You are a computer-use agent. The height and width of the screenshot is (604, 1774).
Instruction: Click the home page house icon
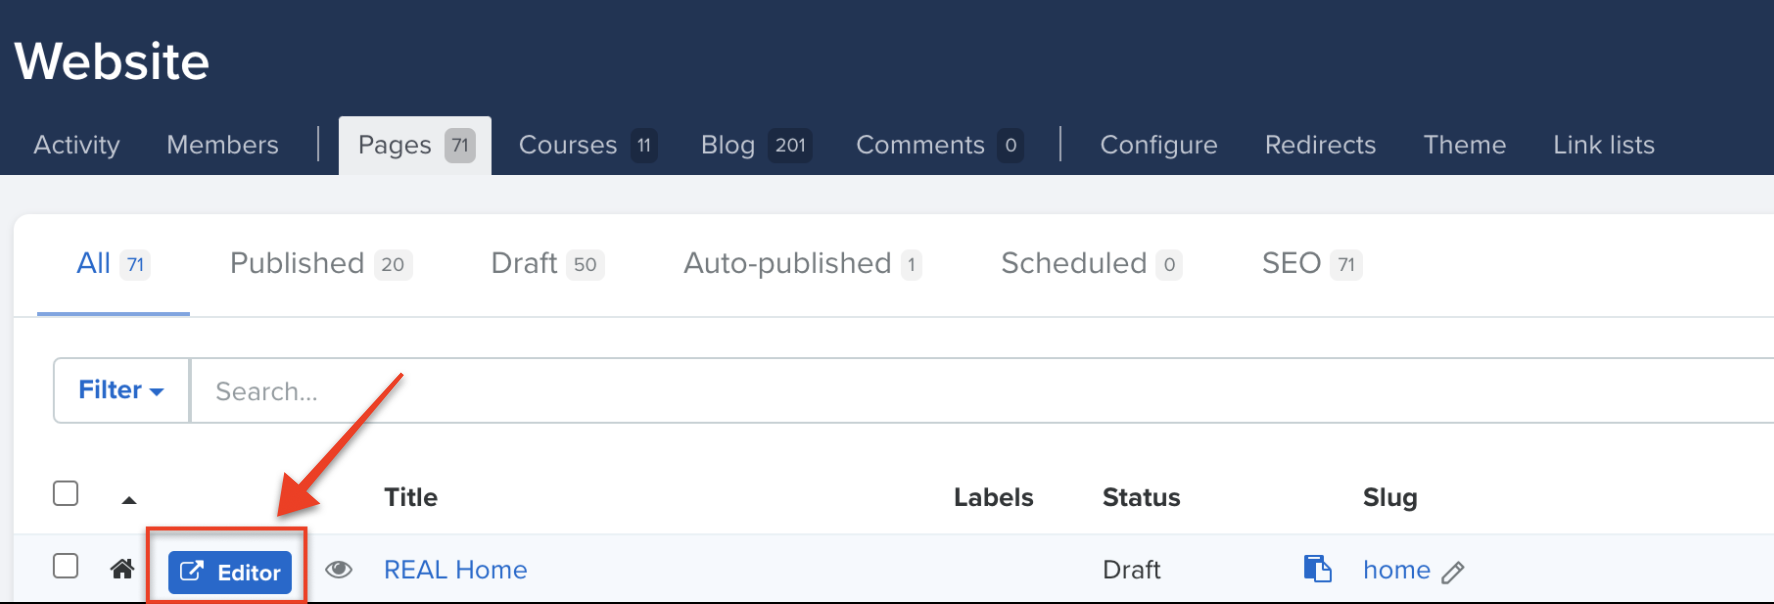pyautogui.click(x=122, y=569)
